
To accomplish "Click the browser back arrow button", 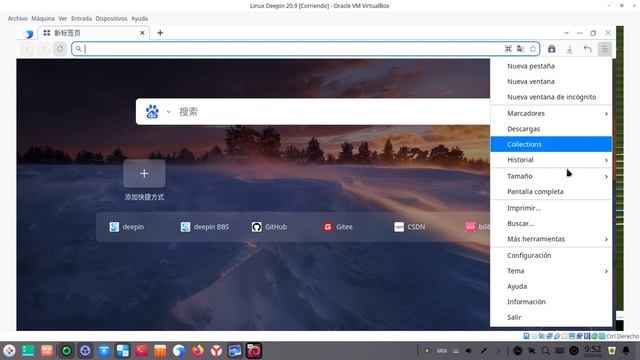I will coord(27,49).
